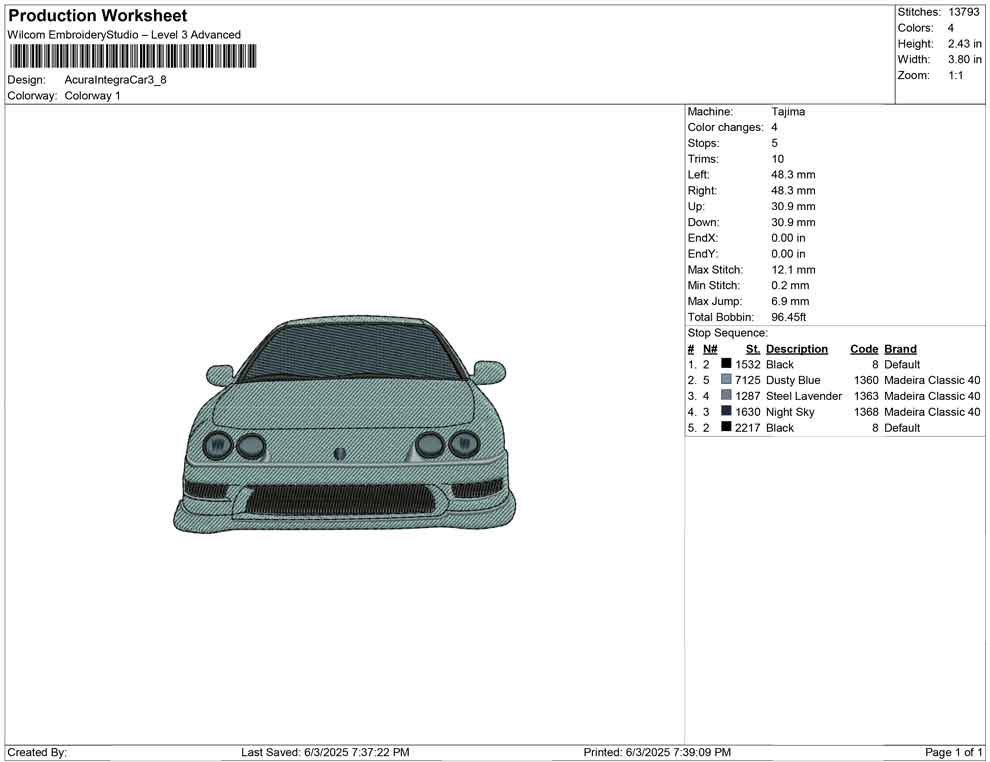Click the Acura car embroidery preview
This screenshot has width=990, height=762.
click(x=345, y=425)
